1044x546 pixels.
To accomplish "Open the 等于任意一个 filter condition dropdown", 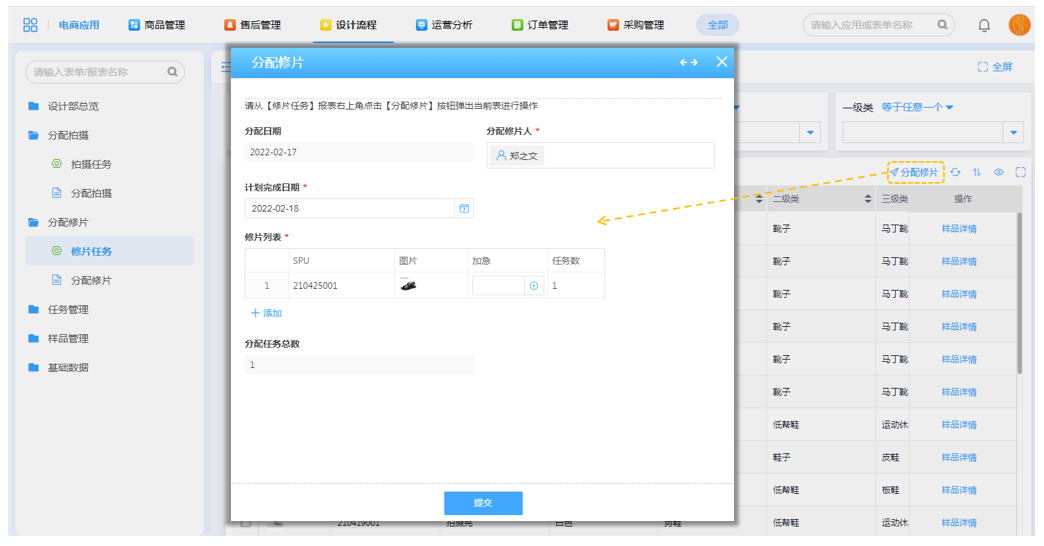I will coord(917,107).
